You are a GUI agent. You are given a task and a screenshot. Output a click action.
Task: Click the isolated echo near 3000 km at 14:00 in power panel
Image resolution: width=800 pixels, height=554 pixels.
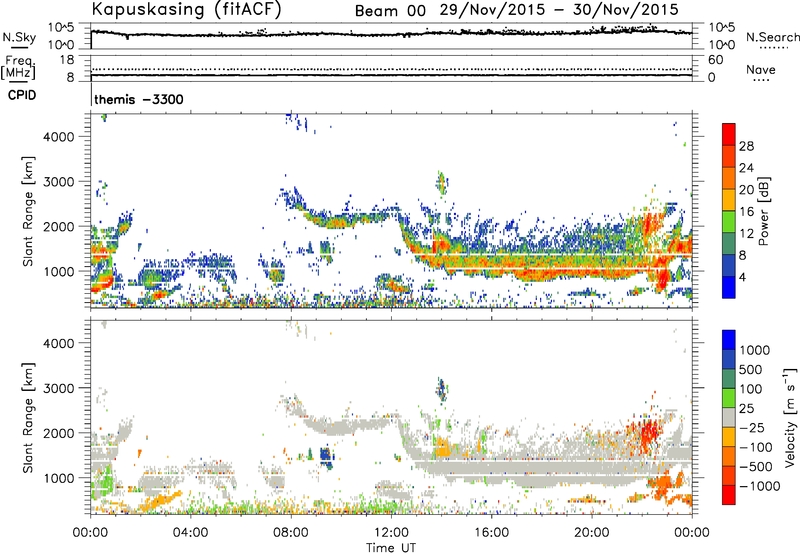(x=442, y=183)
